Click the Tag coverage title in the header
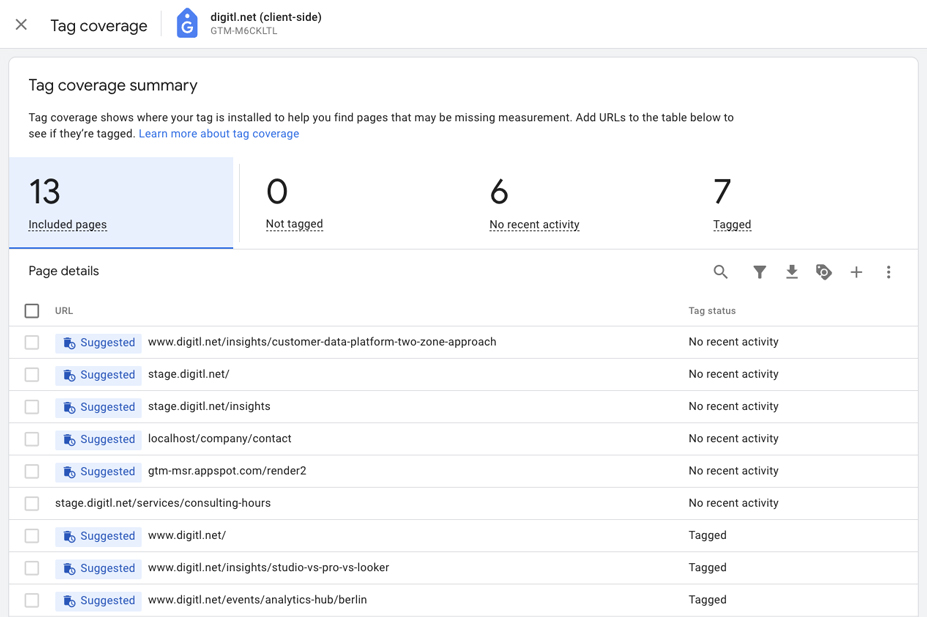This screenshot has width=927, height=617. coord(99,26)
